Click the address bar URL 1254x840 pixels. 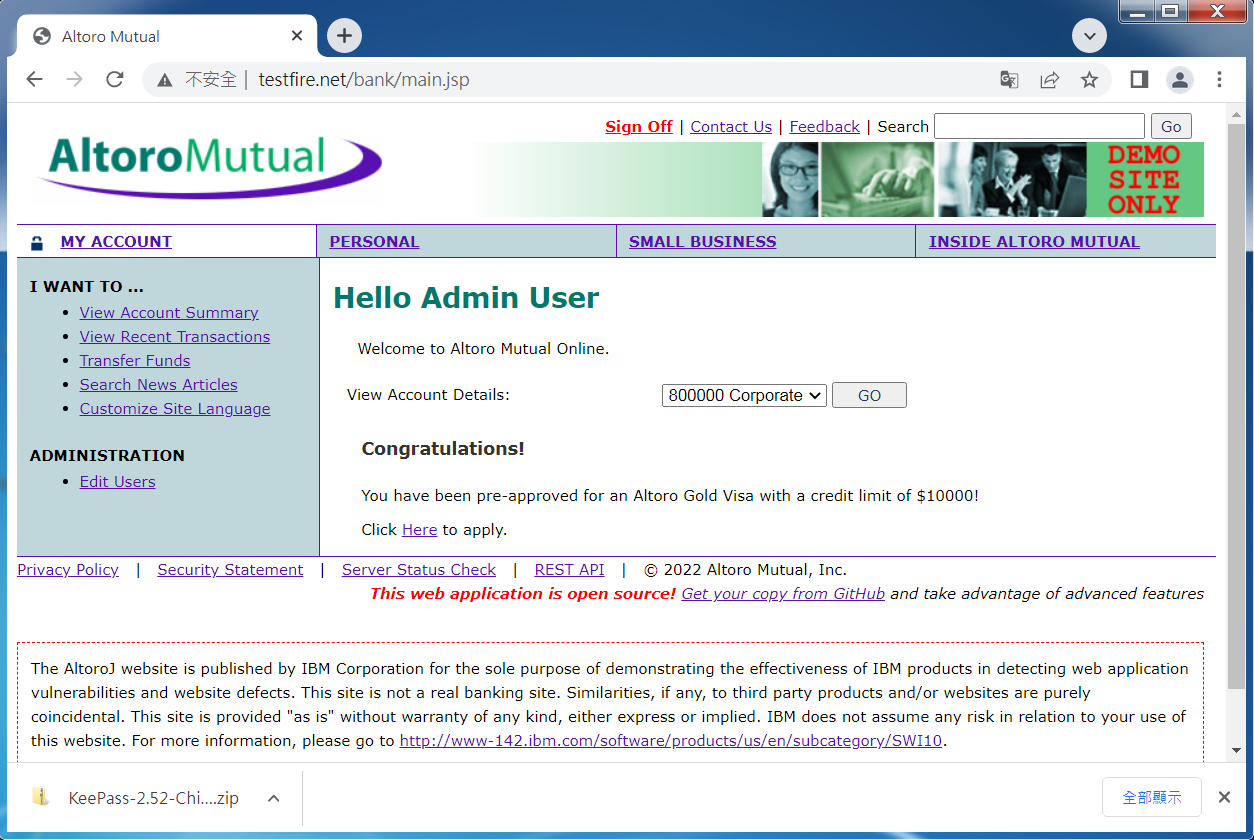tap(364, 80)
